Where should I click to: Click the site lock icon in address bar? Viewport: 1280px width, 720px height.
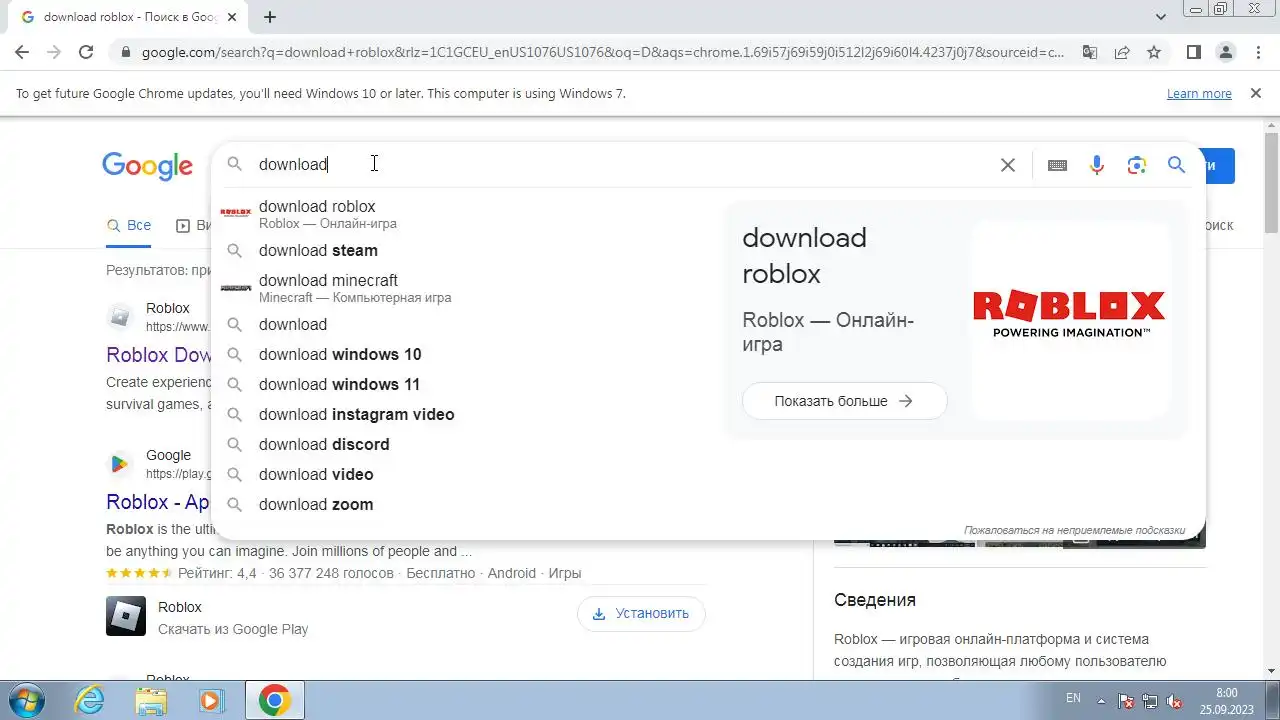click(x=125, y=52)
